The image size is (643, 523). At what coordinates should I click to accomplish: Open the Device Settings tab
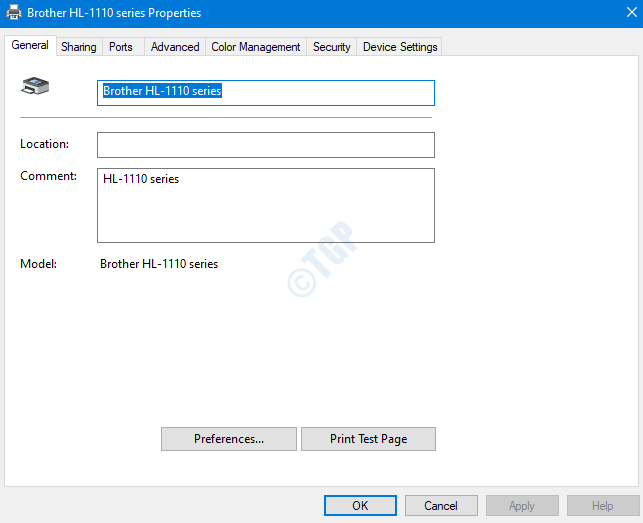(400, 47)
